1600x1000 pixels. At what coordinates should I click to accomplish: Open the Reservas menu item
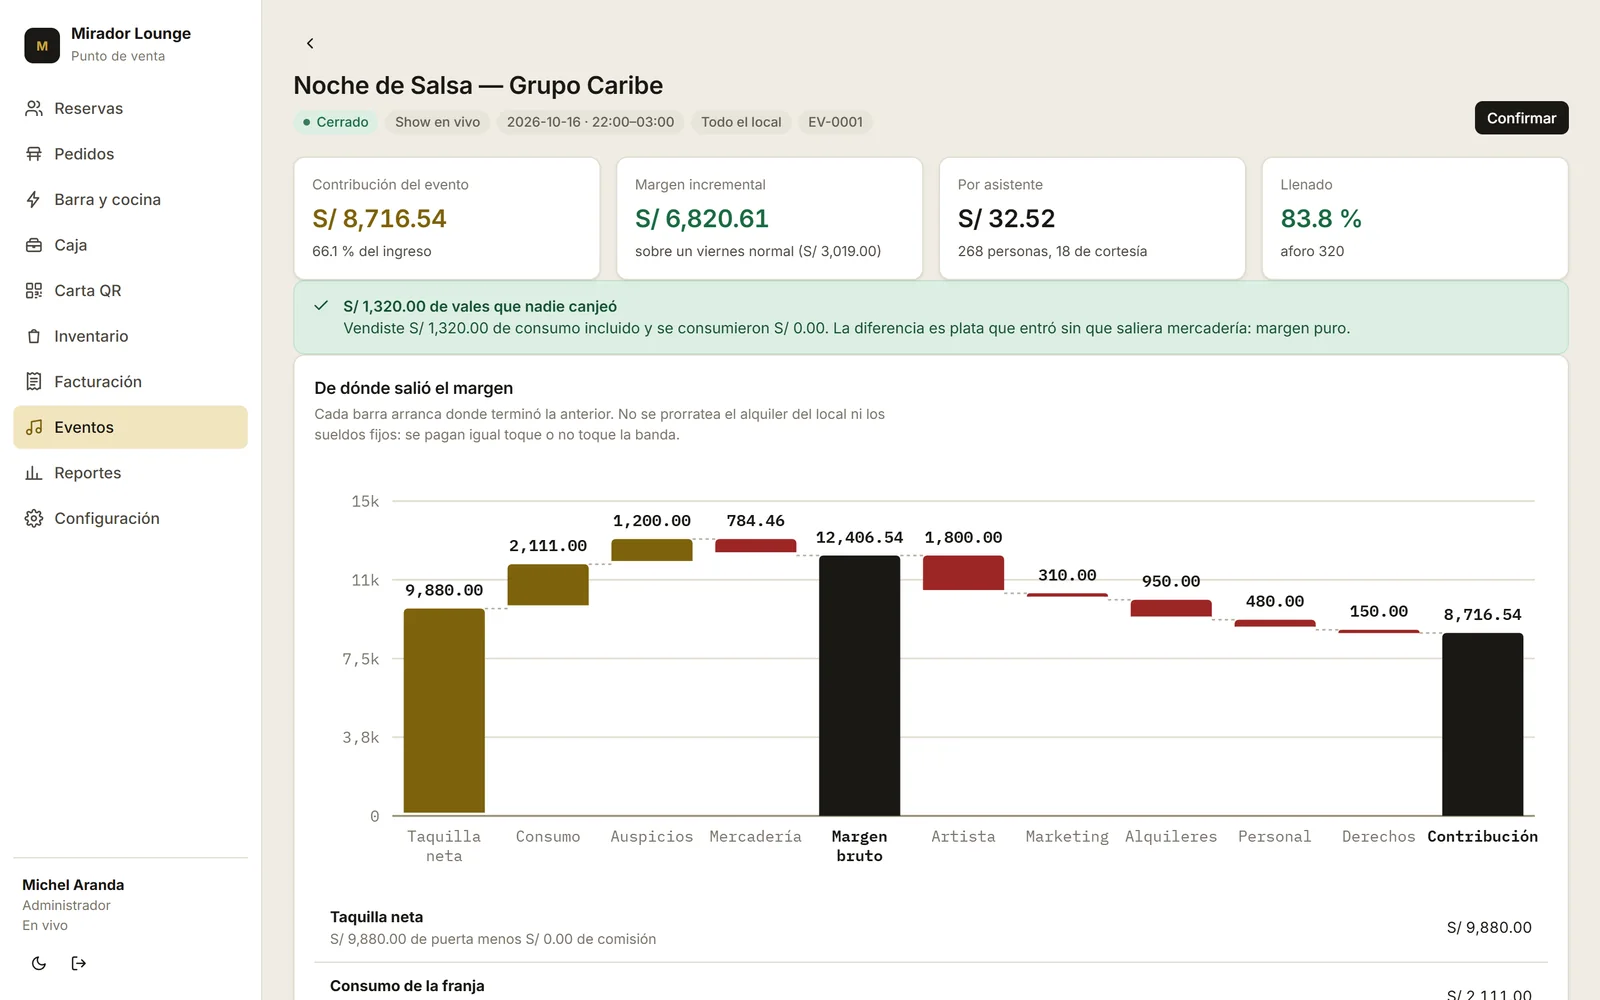[130, 108]
